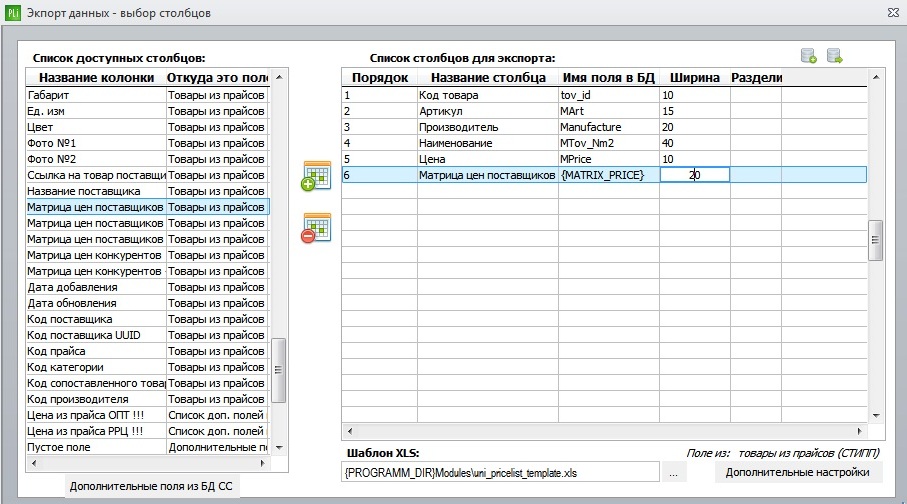Click the up arrow of the available columns list scrollbar
907x504 pixels.
tap(279, 77)
